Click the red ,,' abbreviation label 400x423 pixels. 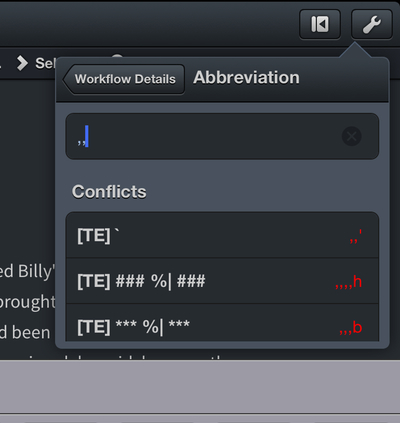click(356, 236)
